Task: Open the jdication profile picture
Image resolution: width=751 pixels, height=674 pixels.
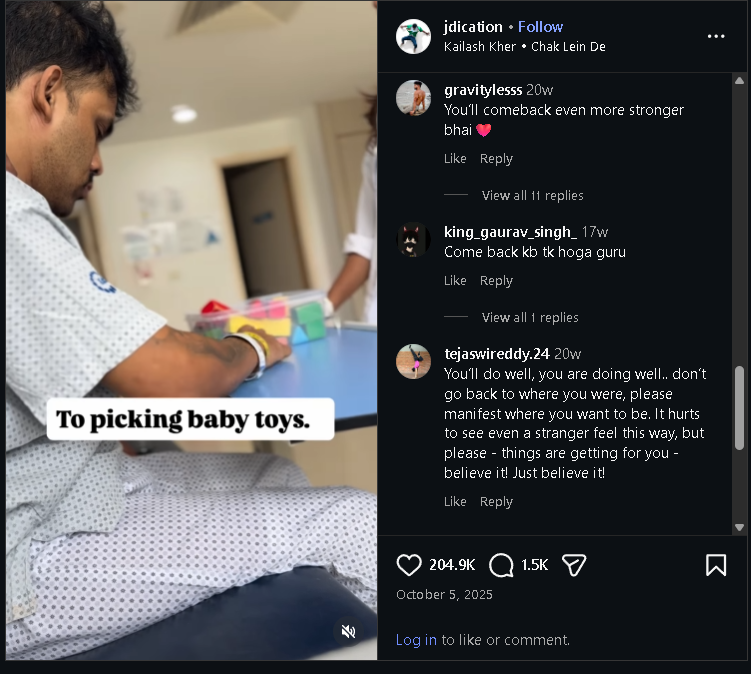Action: [x=413, y=36]
